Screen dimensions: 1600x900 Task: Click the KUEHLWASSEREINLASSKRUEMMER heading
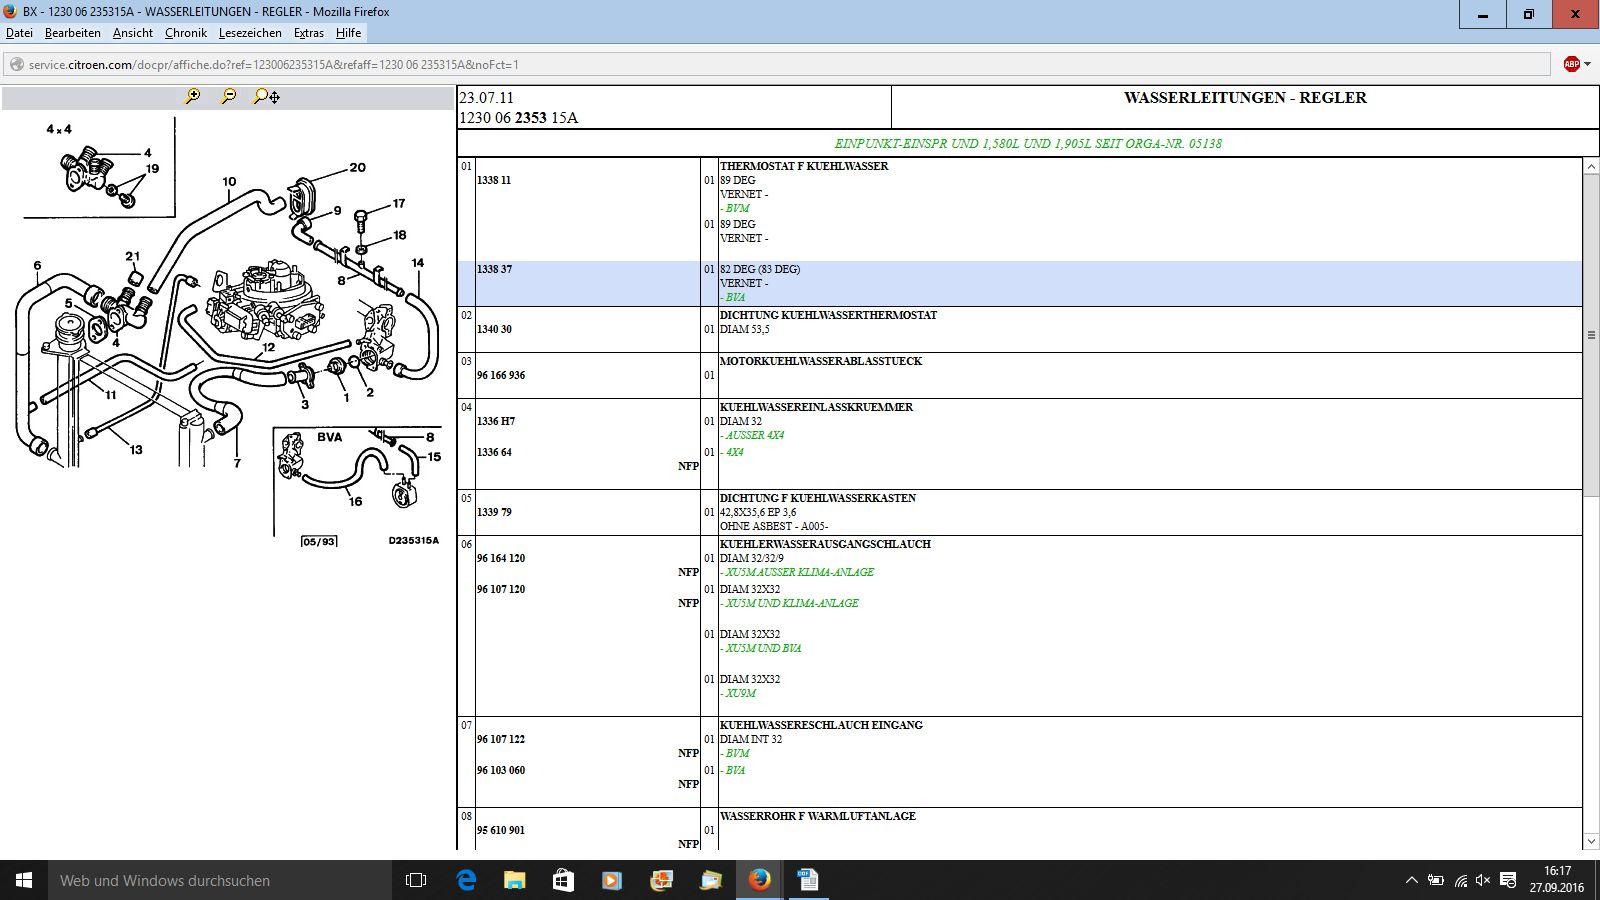pos(816,407)
